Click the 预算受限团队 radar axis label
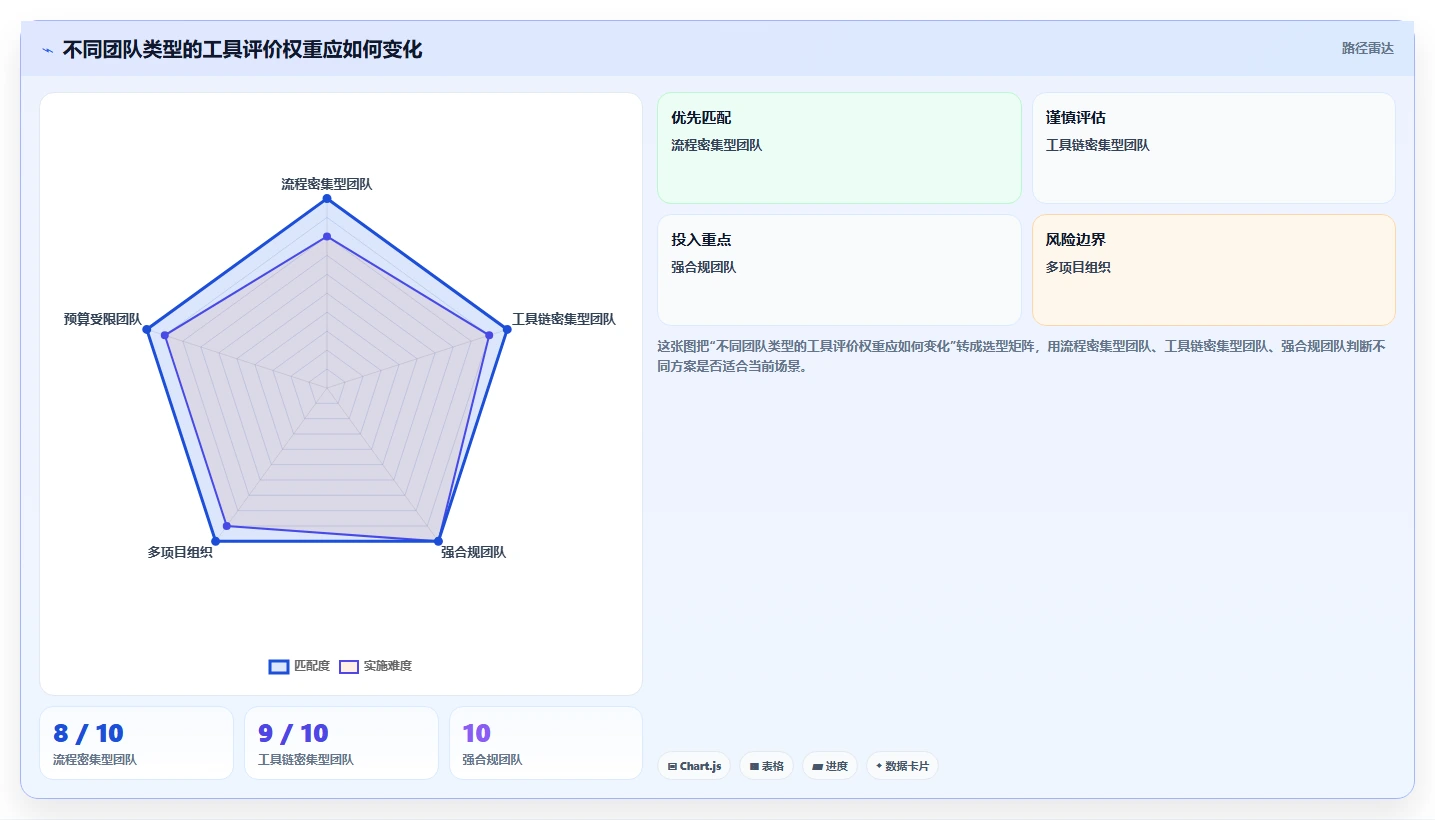The image size is (1435, 820). [102, 319]
